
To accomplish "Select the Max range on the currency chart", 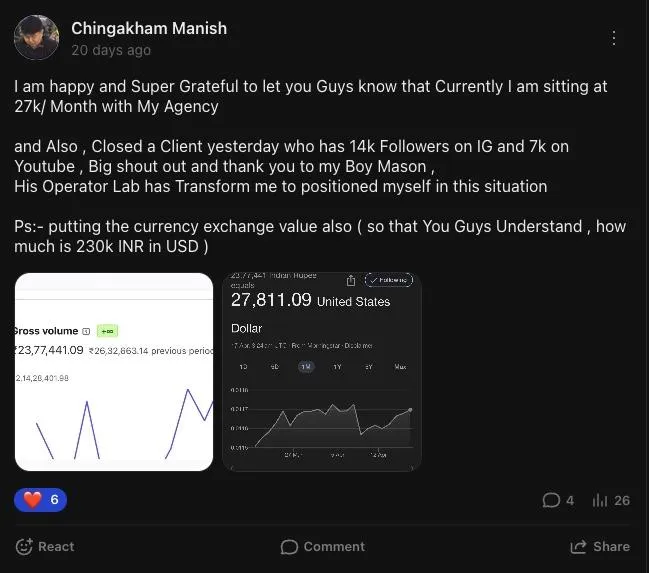I will point(400,367).
